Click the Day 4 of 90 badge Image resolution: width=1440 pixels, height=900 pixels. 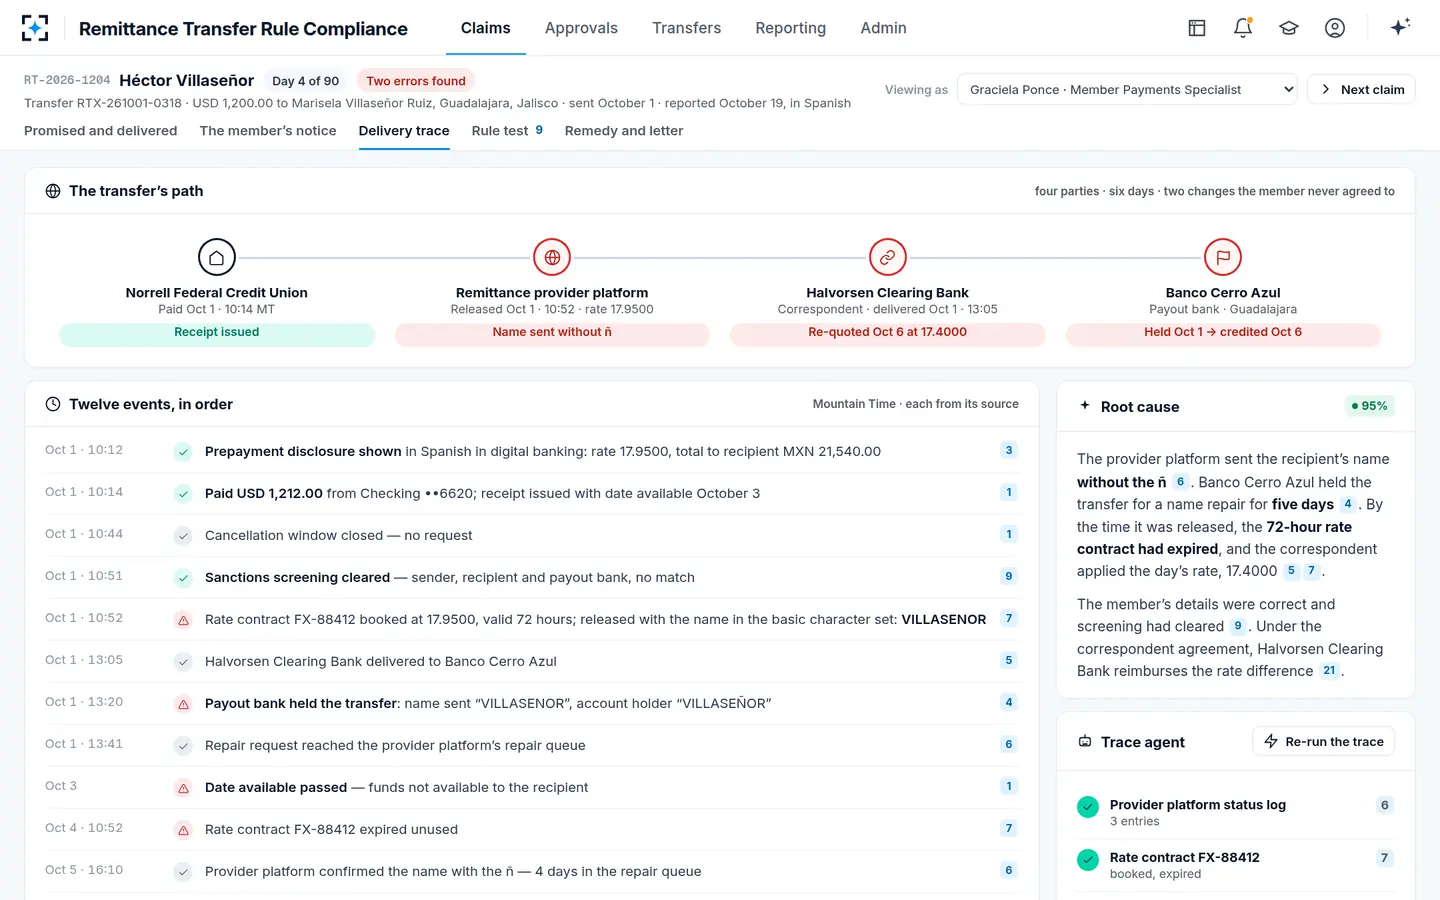point(305,81)
